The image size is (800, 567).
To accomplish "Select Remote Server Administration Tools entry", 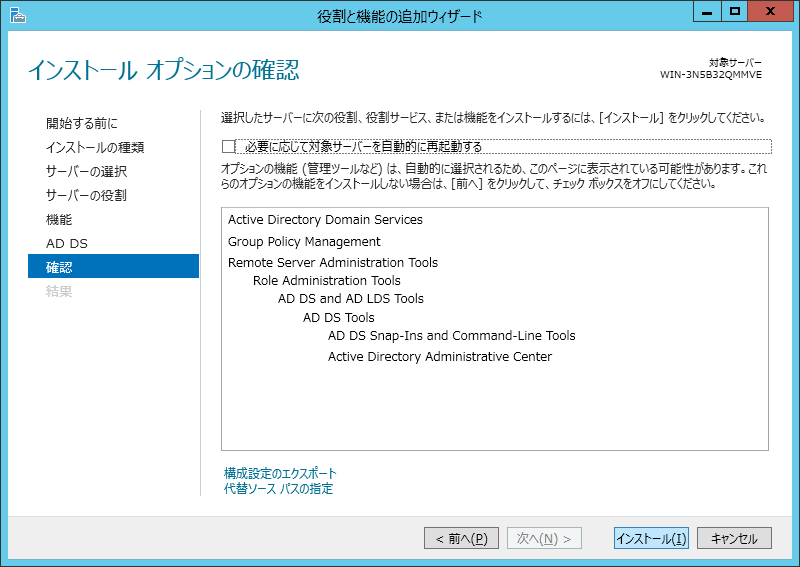I will [333, 262].
